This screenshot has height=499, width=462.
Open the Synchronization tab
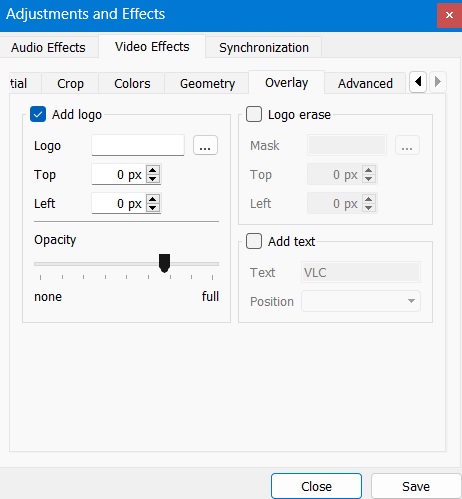pyautogui.click(x=264, y=47)
